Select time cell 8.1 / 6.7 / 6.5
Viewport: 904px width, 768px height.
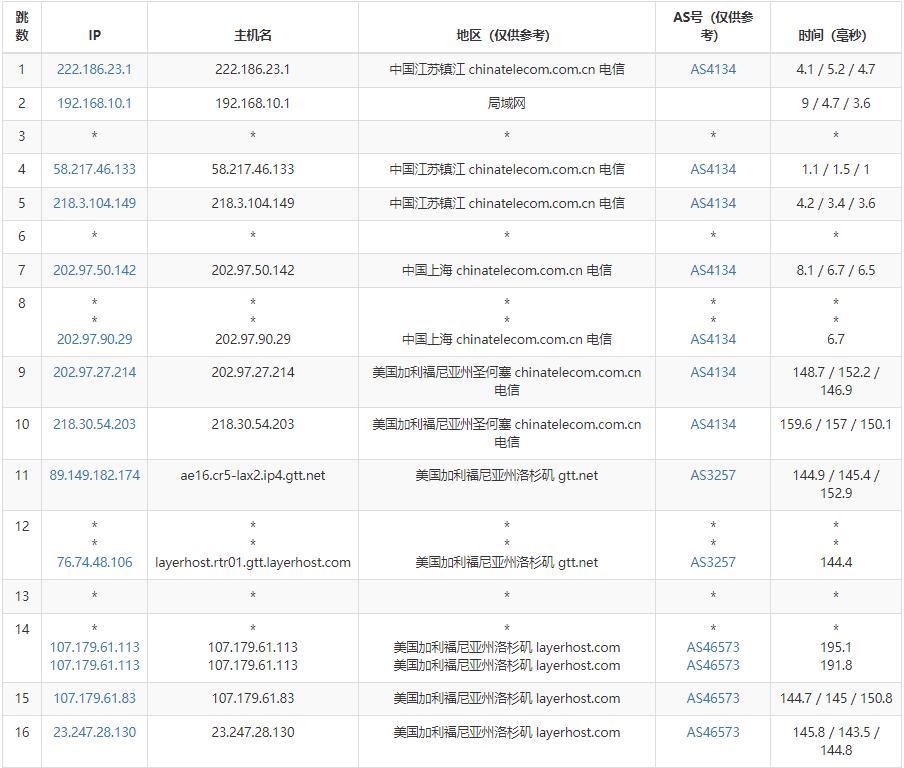835,270
